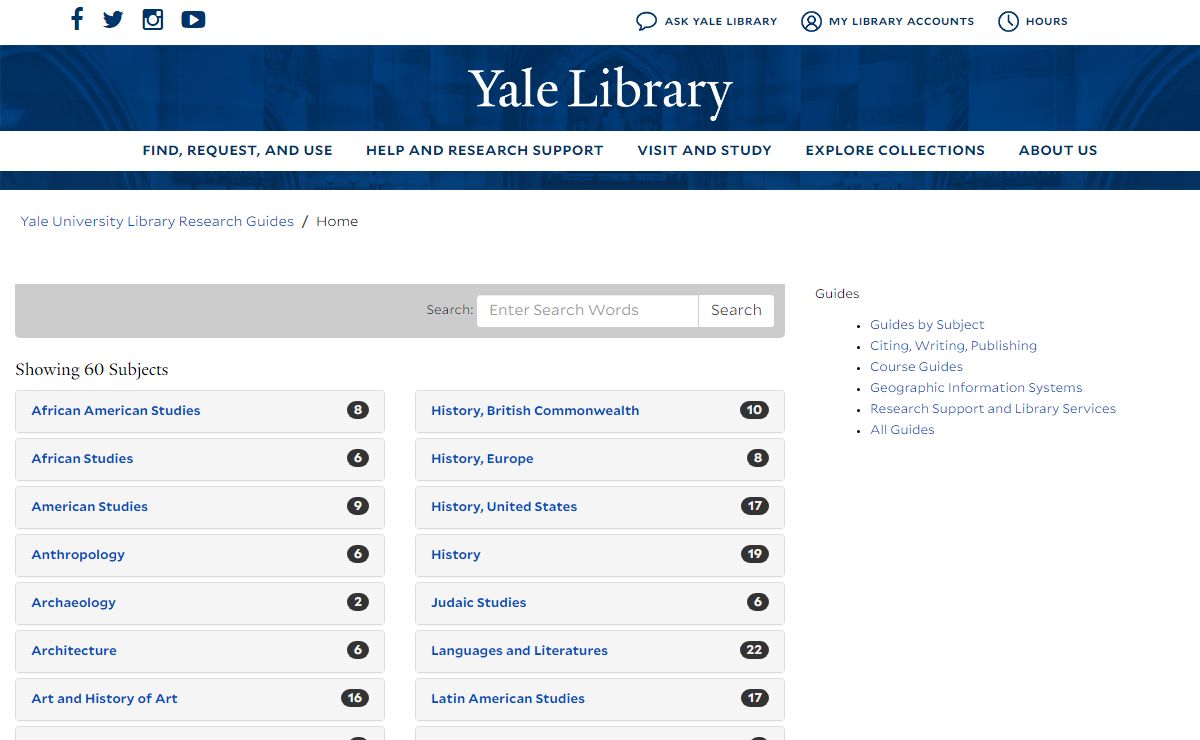
Task: Expand the Judaic Studies subject
Action: (600, 603)
